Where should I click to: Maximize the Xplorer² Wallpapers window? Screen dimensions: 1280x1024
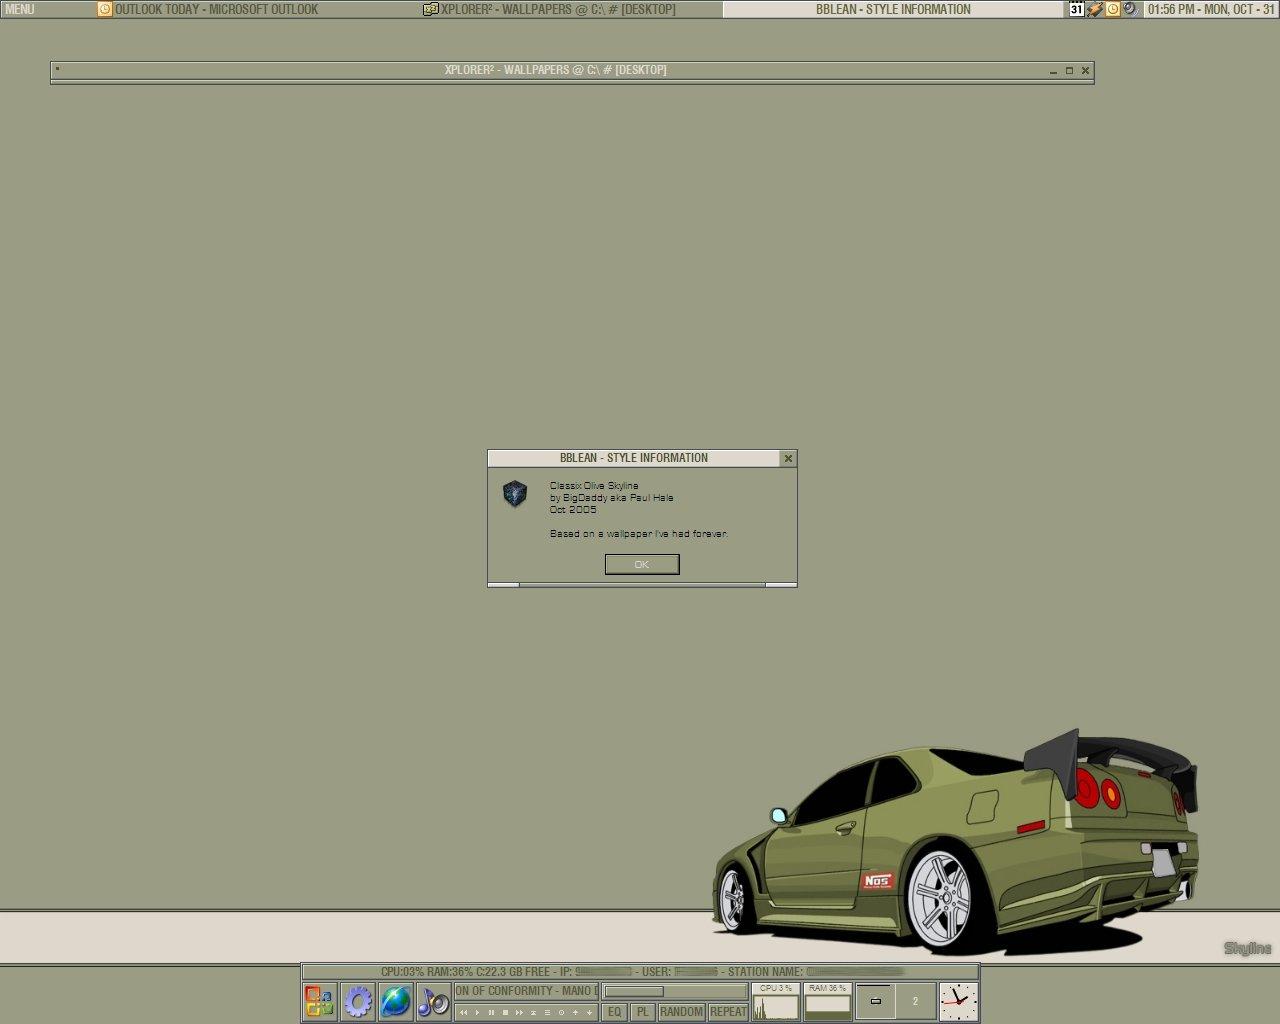(x=1069, y=70)
